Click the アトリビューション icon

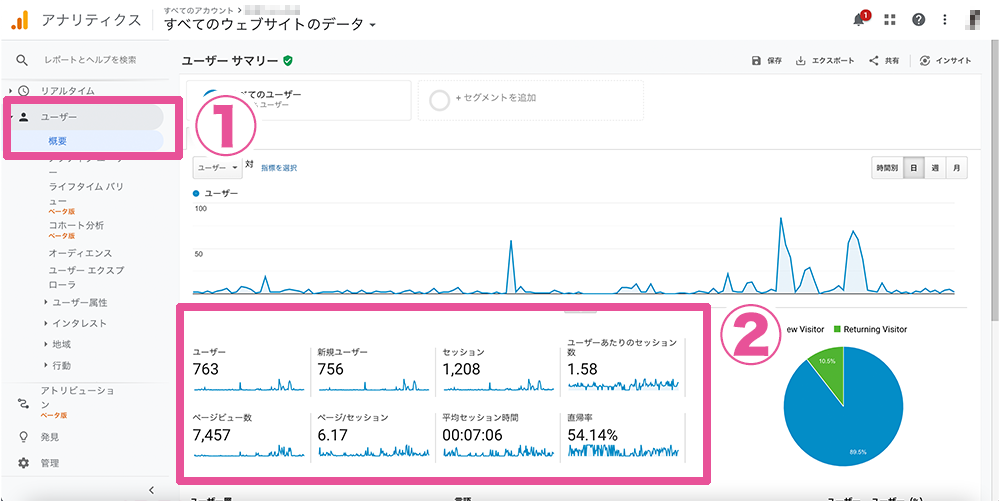coord(24,403)
